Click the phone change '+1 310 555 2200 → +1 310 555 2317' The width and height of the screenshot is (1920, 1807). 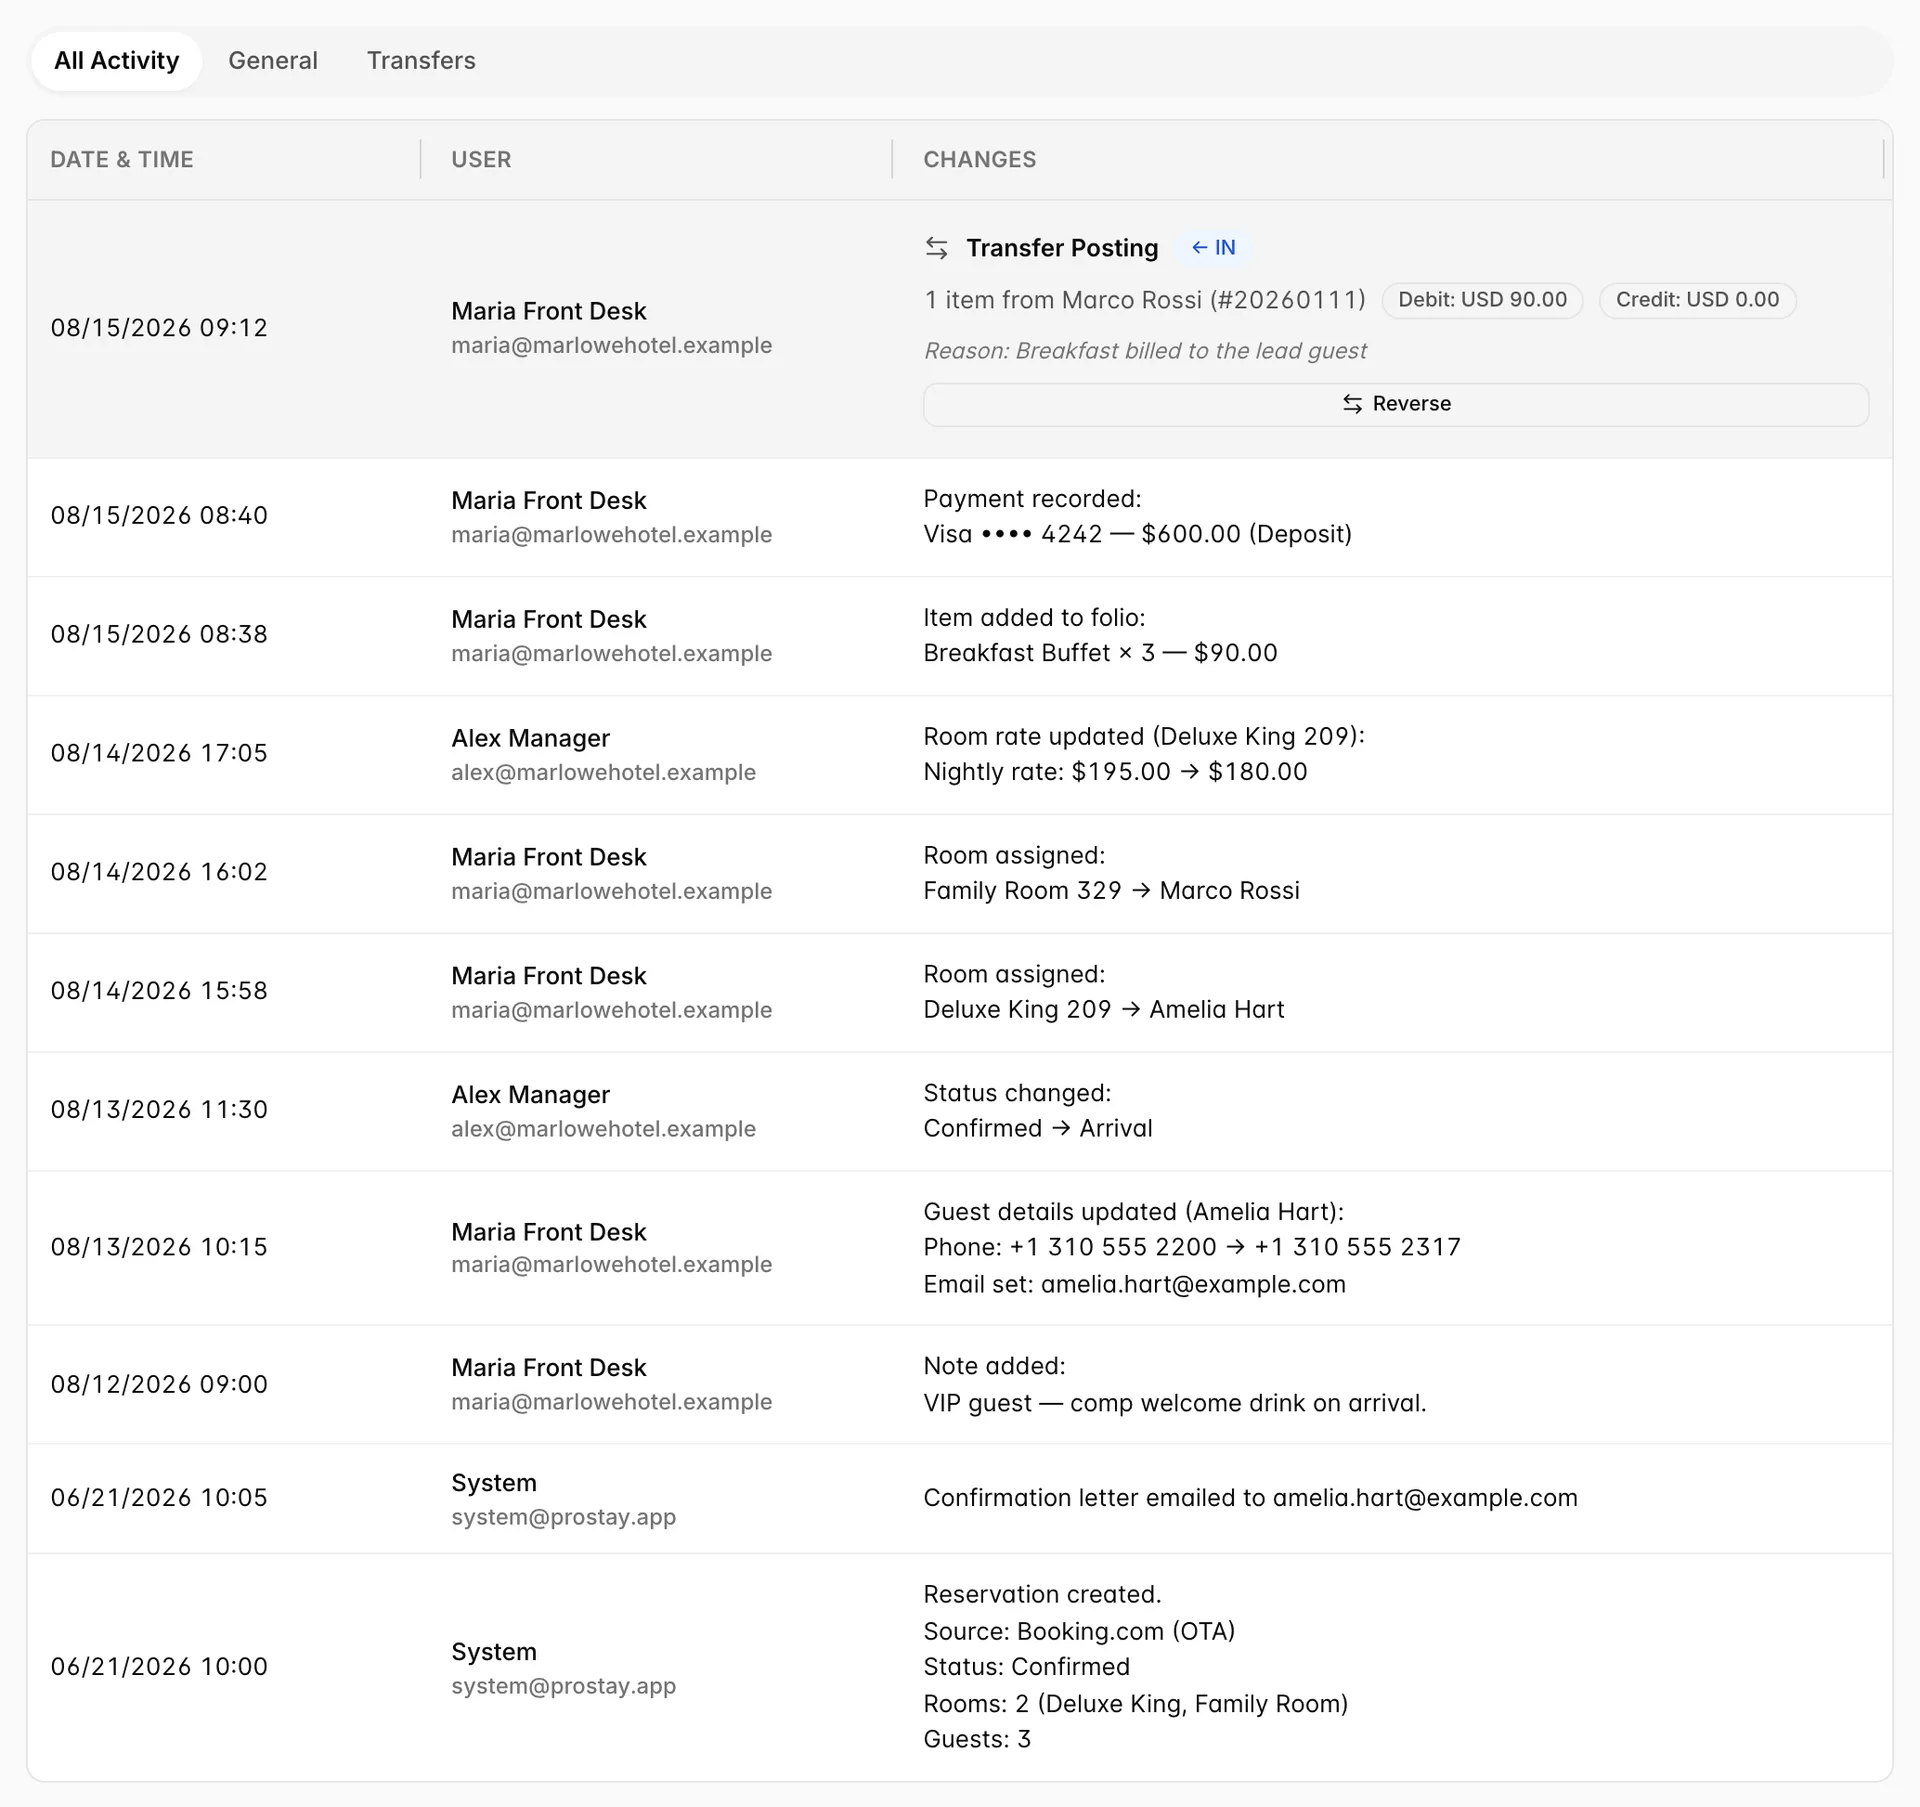tap(1235, 1248)
